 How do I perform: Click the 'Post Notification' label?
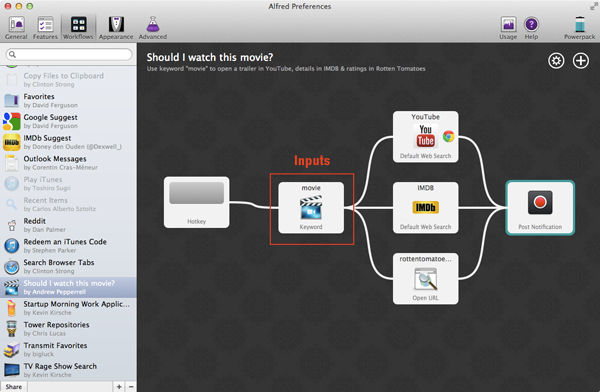[540, 227]
